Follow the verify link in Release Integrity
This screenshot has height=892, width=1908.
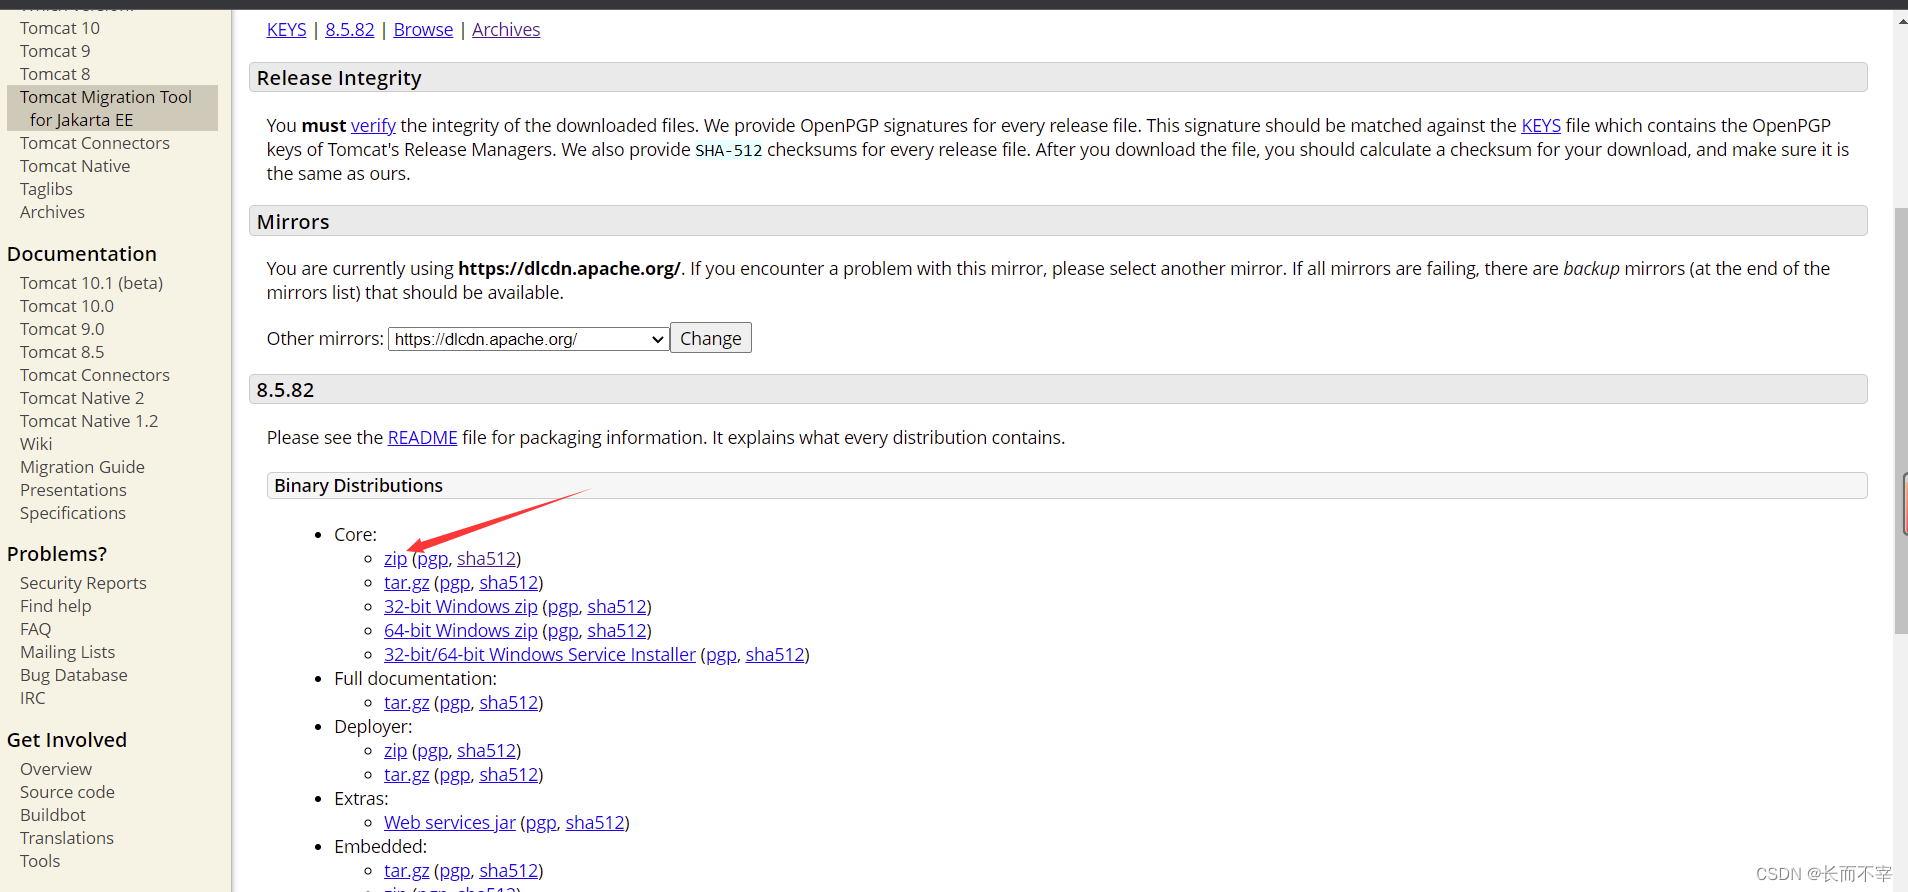[373, 126]
